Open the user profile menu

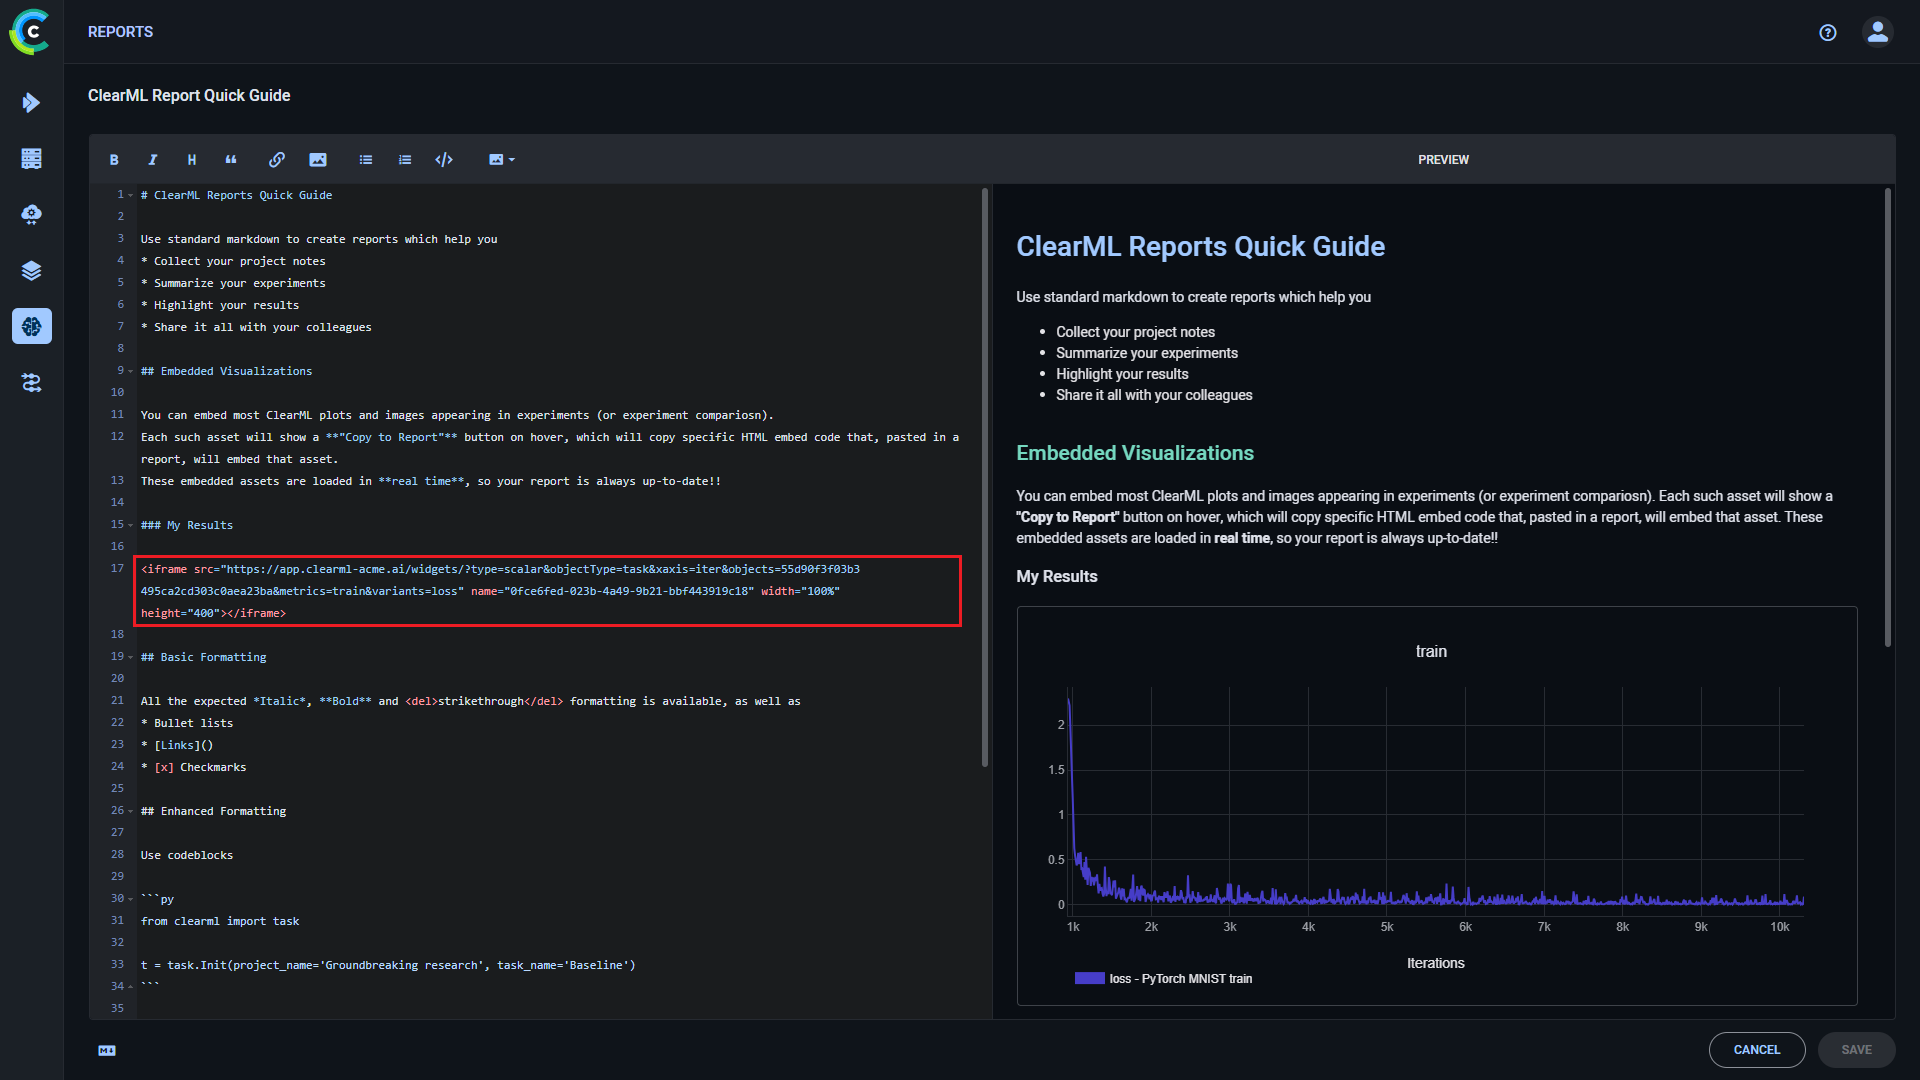coord(1877,32)
